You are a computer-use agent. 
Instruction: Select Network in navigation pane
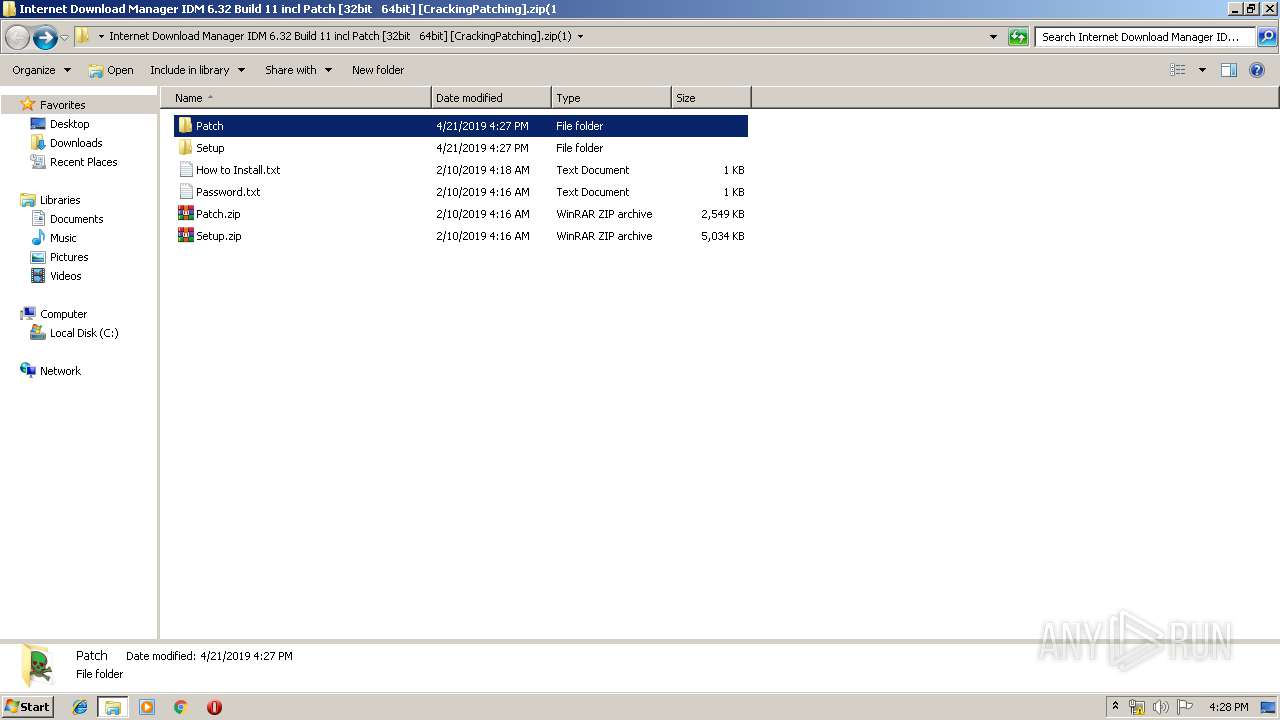[60, 371]
